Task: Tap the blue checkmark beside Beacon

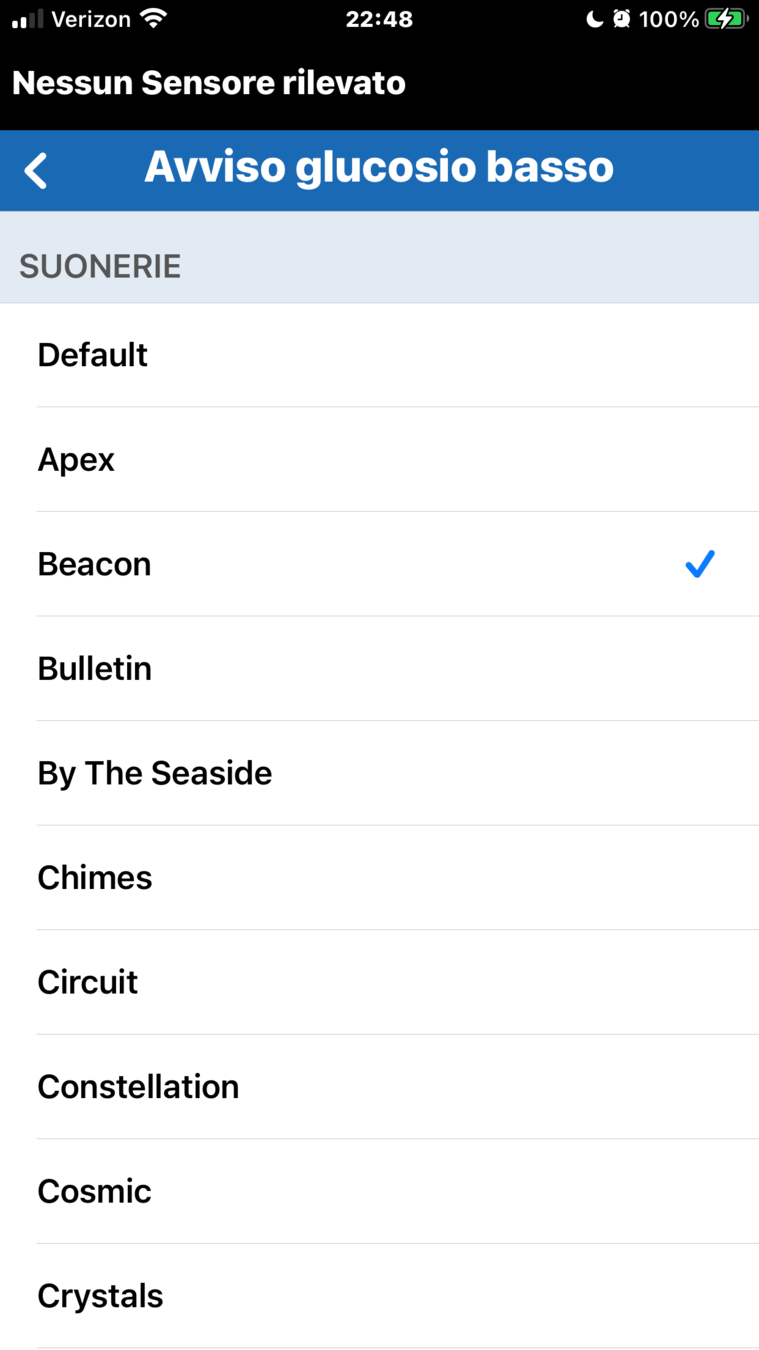Action: pyautogui.click(x=700, y=564)
